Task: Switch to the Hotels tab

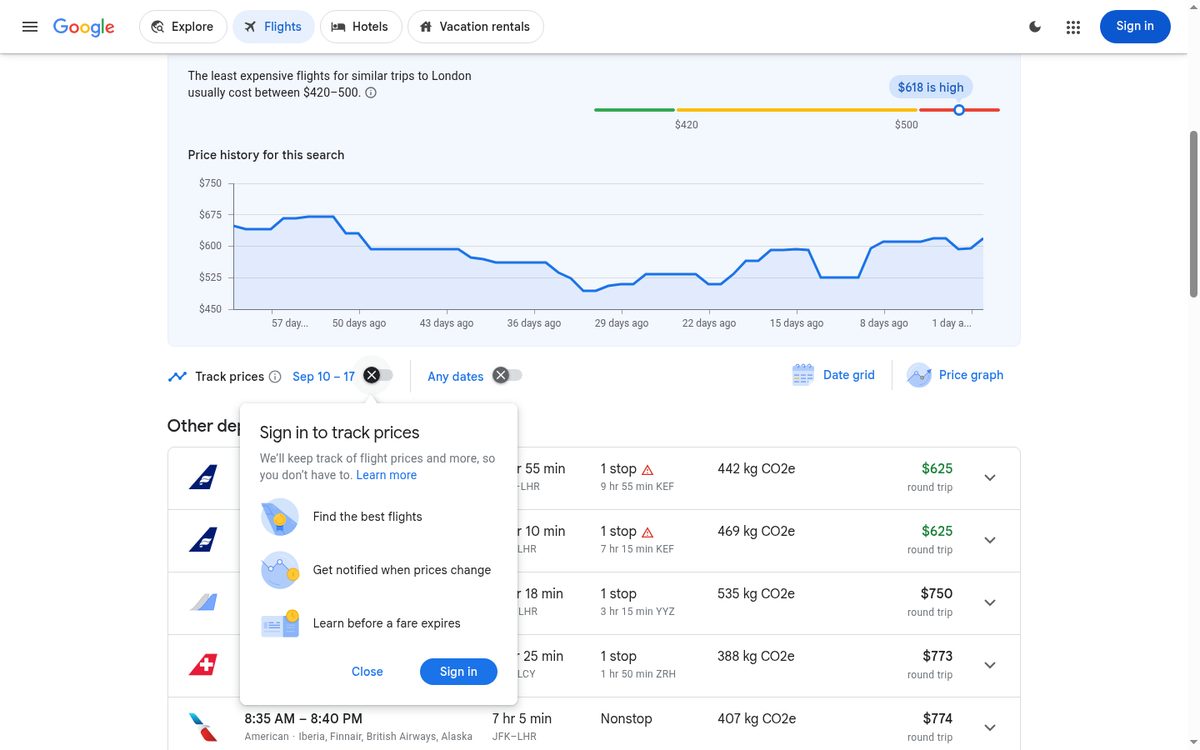Action: pyautogui.click(x=360, y=27)
